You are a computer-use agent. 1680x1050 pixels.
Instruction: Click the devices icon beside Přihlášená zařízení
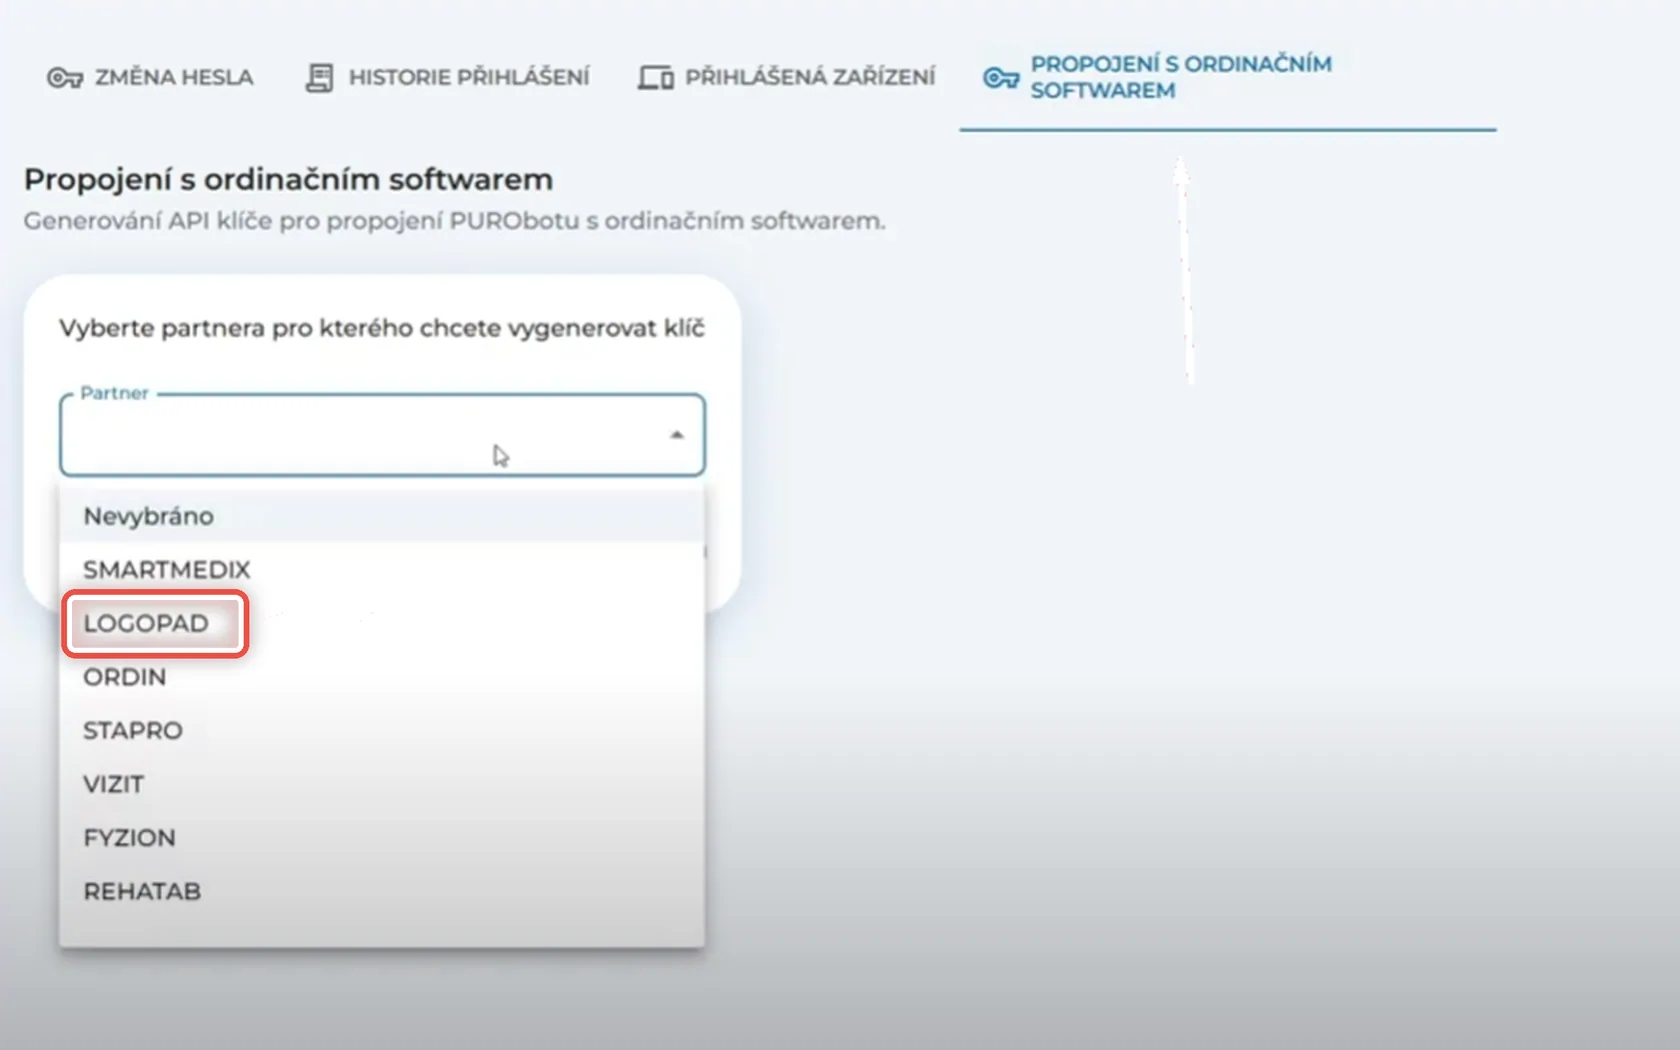tap(656, 77)
